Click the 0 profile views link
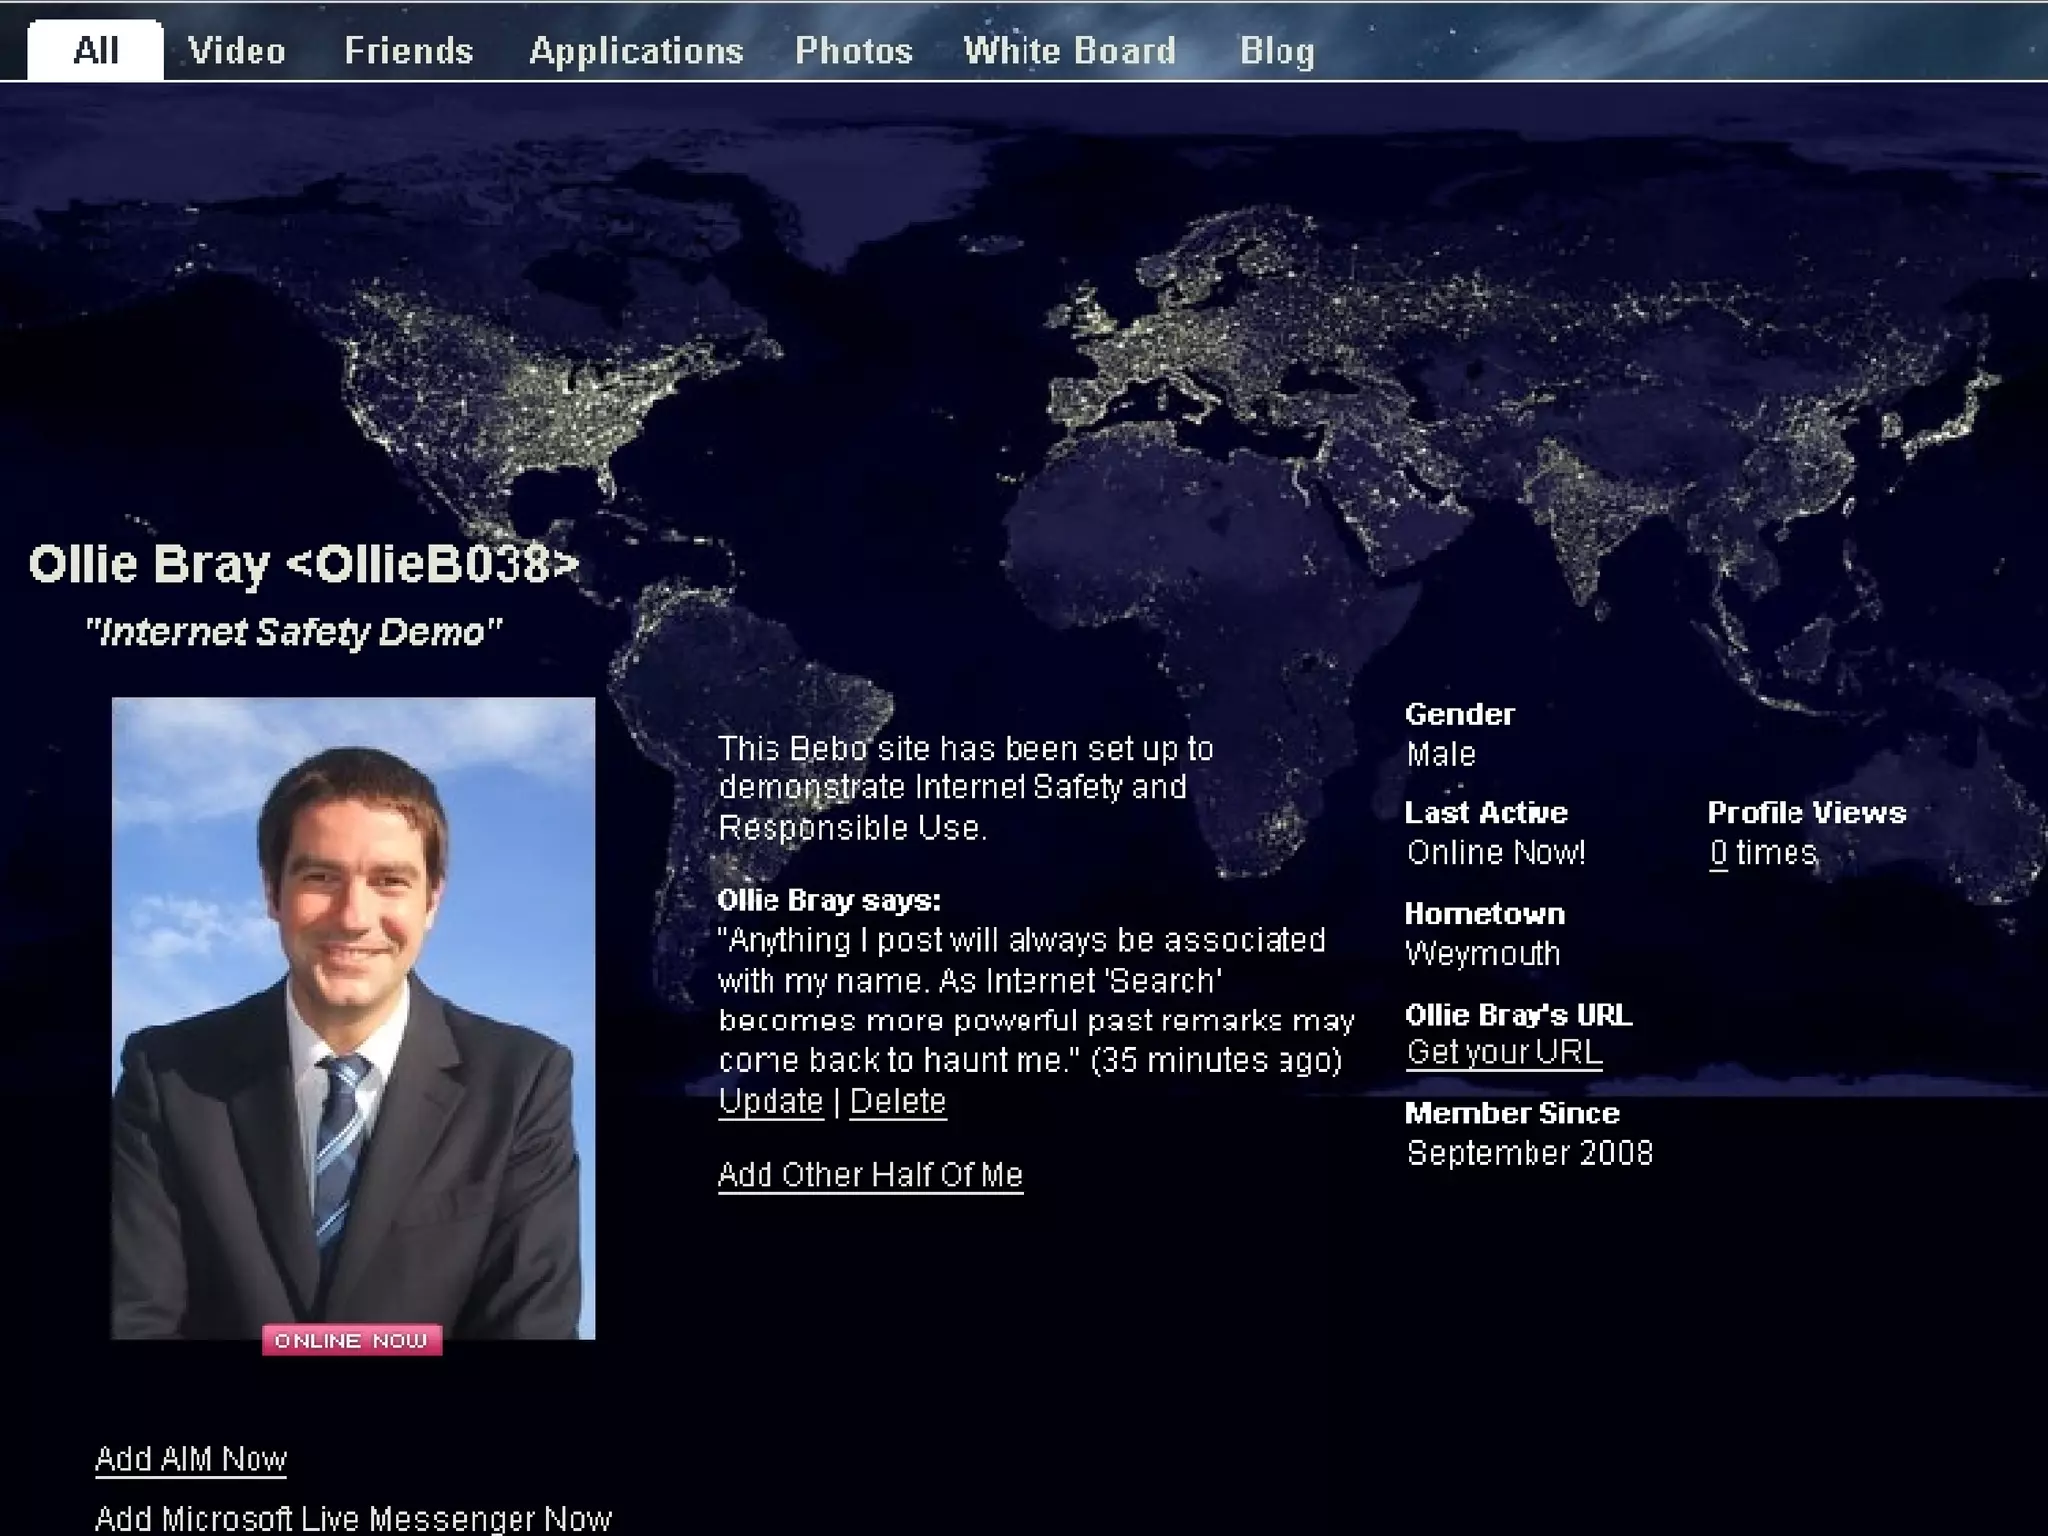Viewport: 2048px width, 1536px height. pyautogui.click(x=1718, y=853)
